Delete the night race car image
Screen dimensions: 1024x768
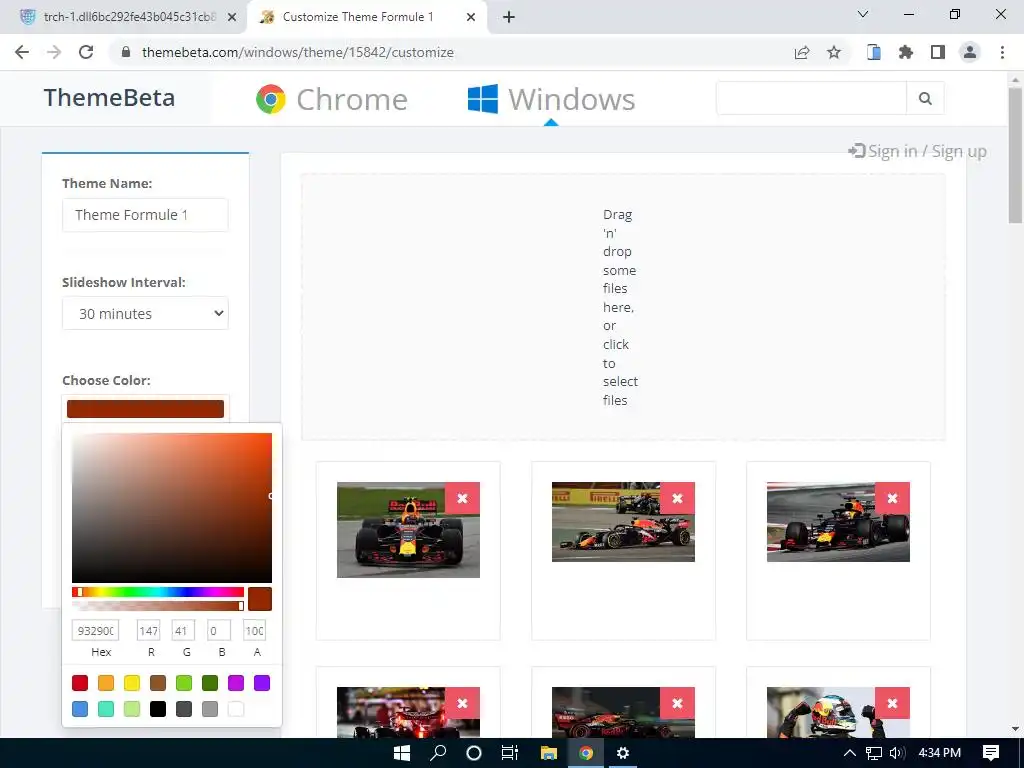coord(462,703)
